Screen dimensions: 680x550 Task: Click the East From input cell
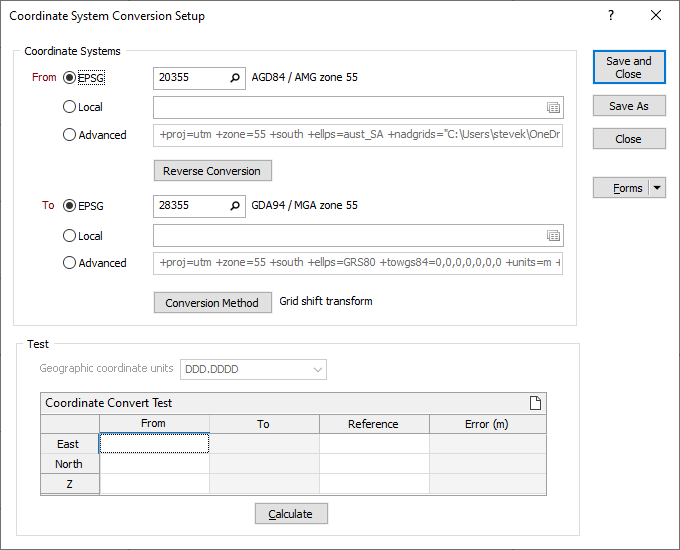pos(155,444)
